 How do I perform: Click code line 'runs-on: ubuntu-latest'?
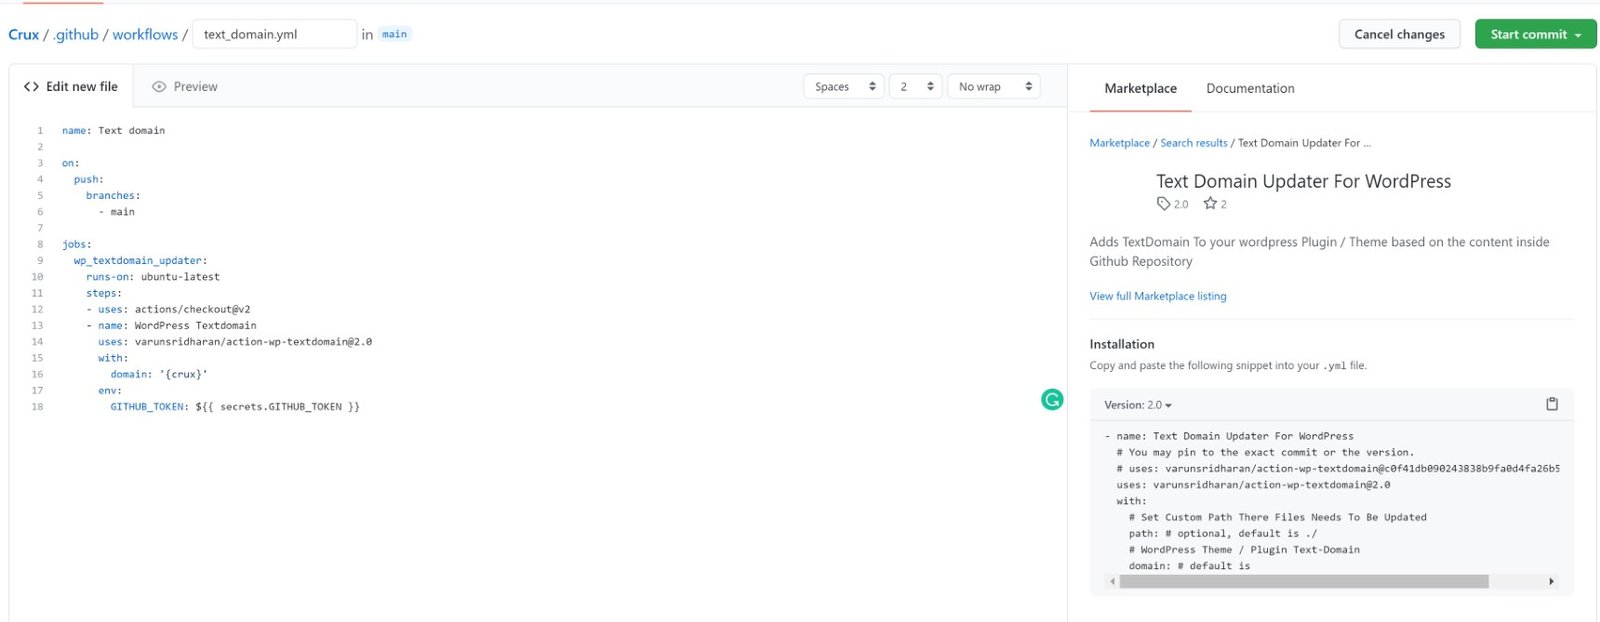point(153,277)
